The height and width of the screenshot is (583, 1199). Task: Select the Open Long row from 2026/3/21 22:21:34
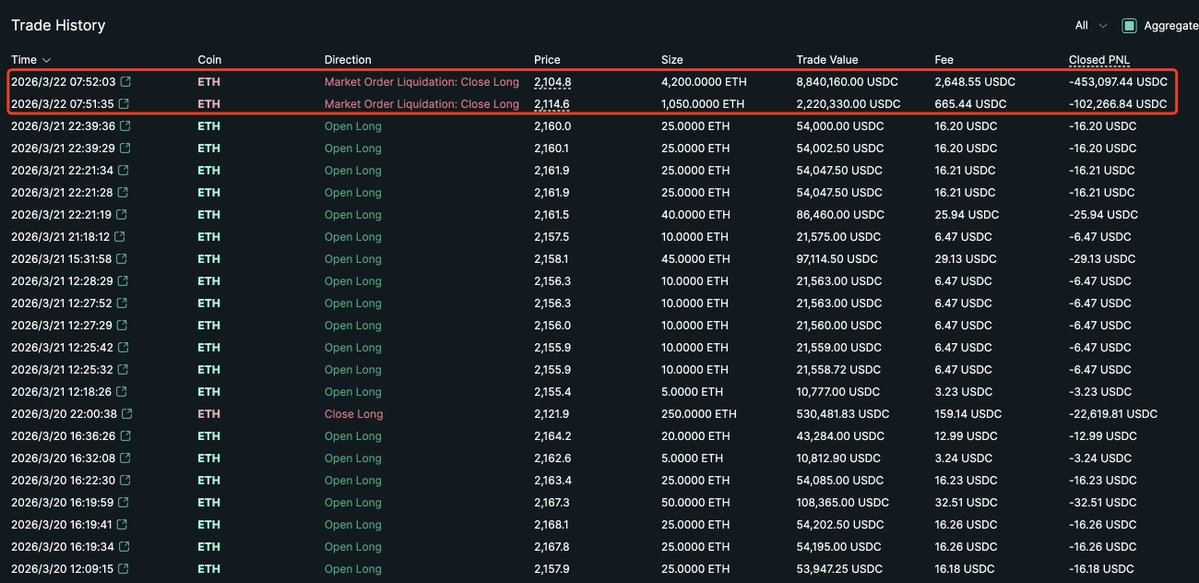[x=353, y=170]
